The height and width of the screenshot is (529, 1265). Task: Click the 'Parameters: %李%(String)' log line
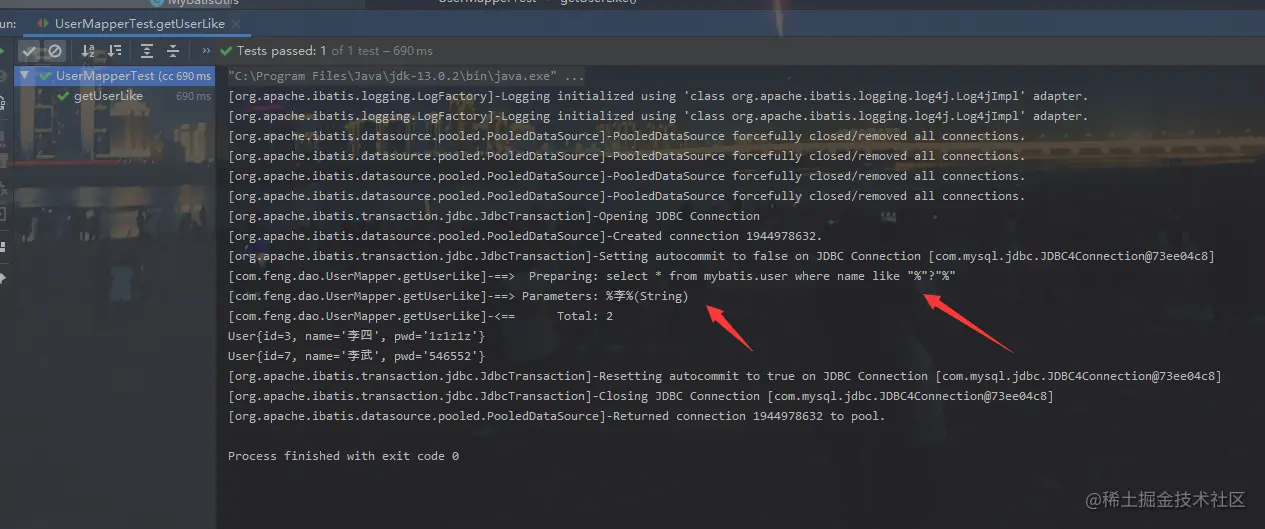458,296
